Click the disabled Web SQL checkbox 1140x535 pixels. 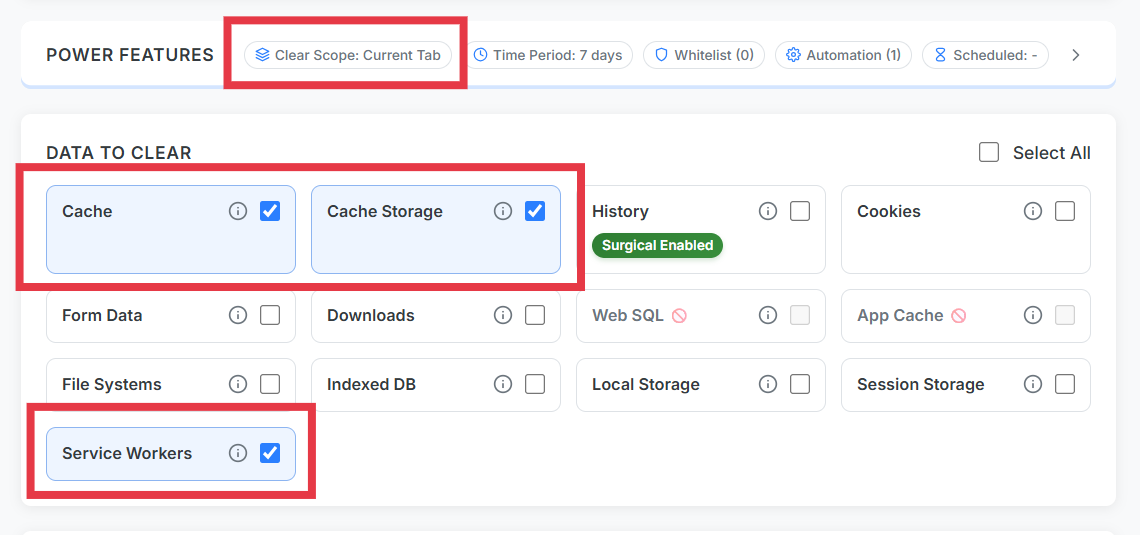point(800,315)
